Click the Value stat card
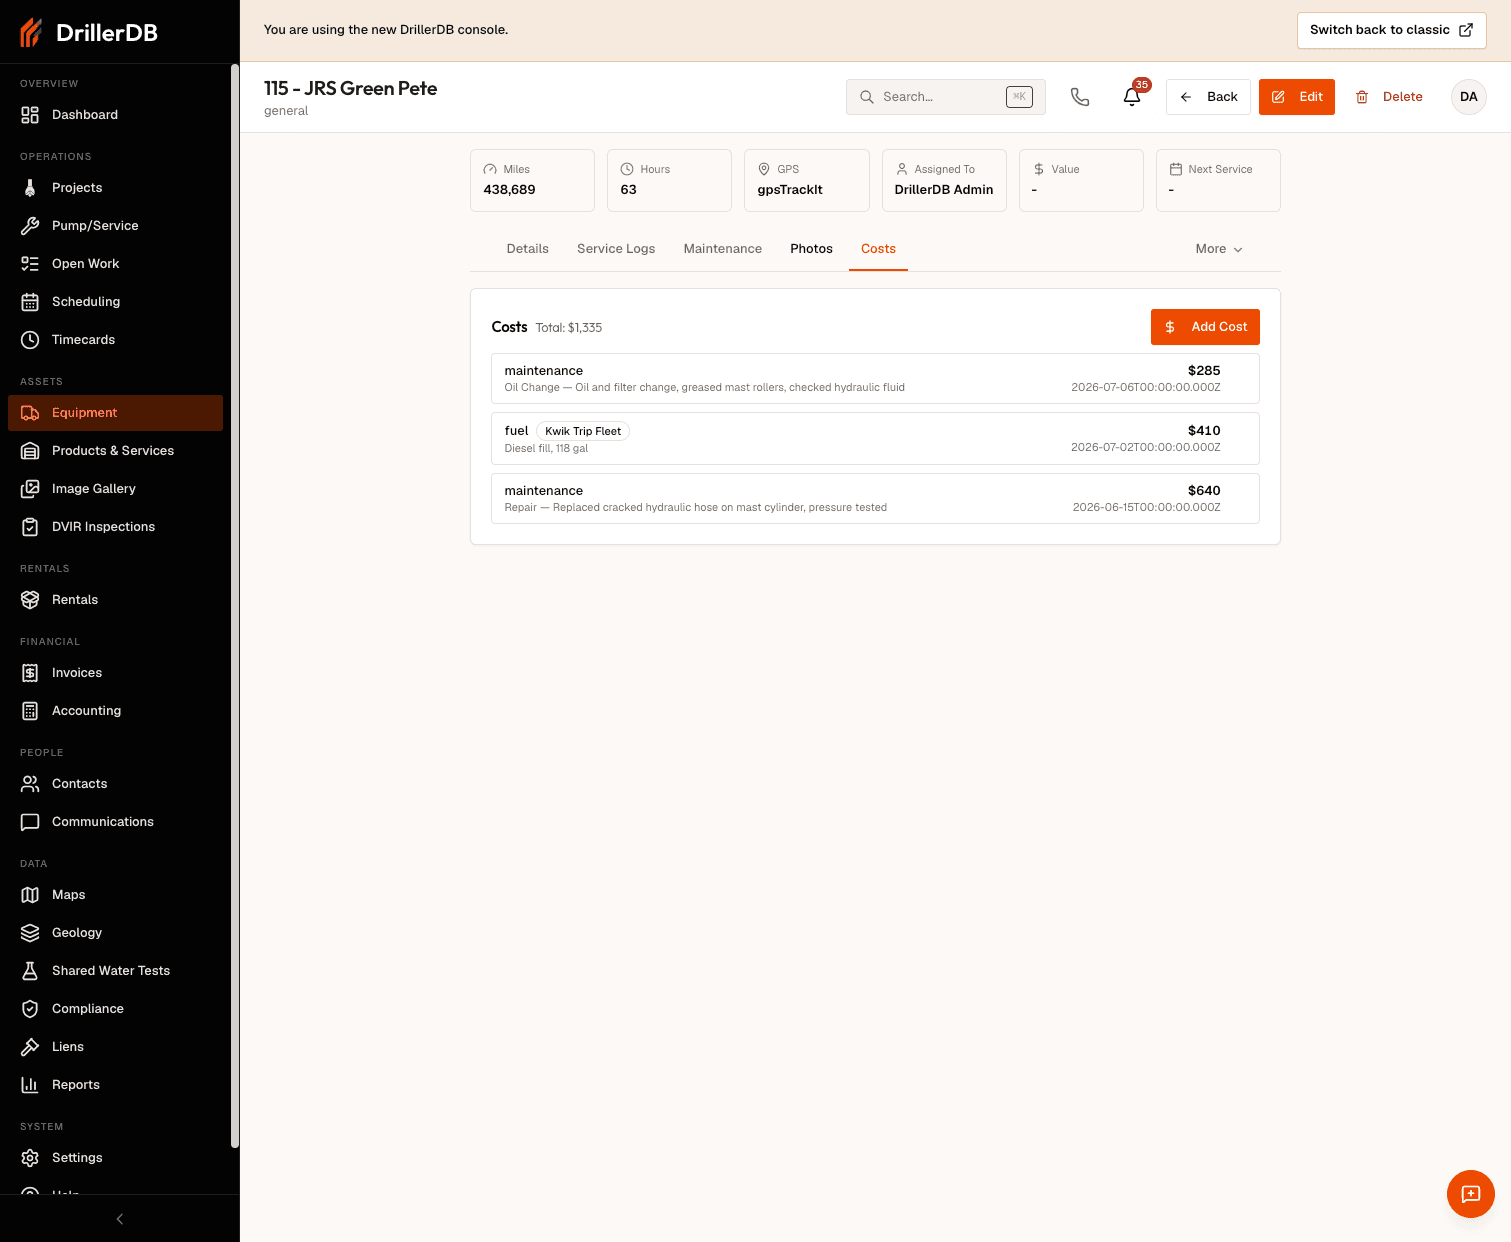 point(1081,180)
